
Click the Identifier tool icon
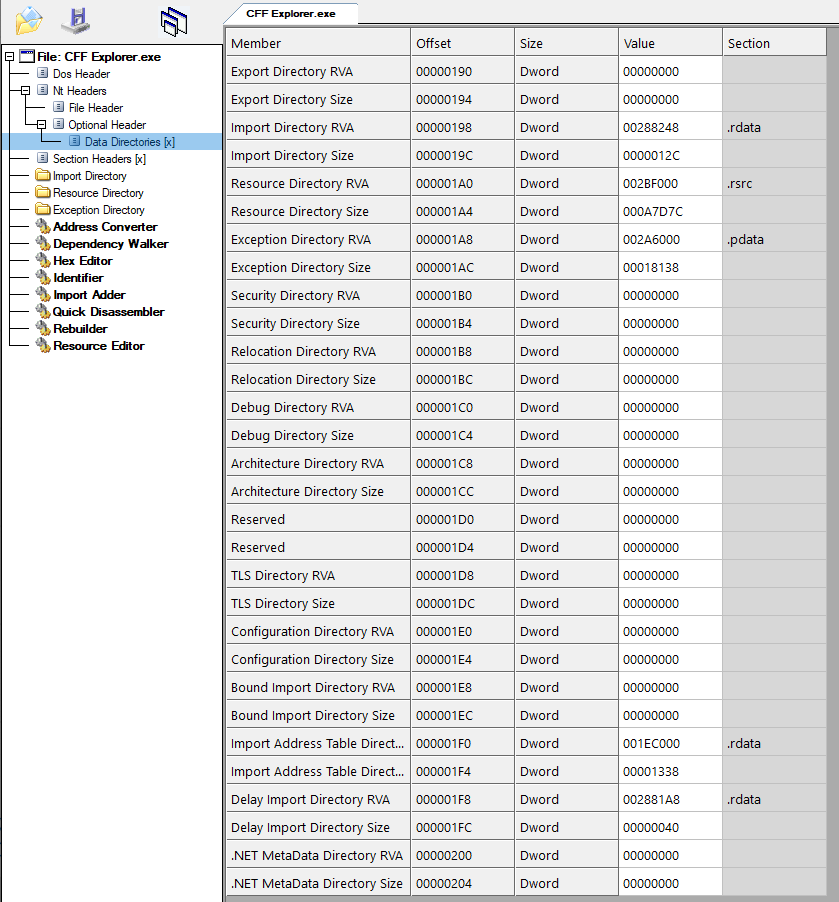point(43,277)
